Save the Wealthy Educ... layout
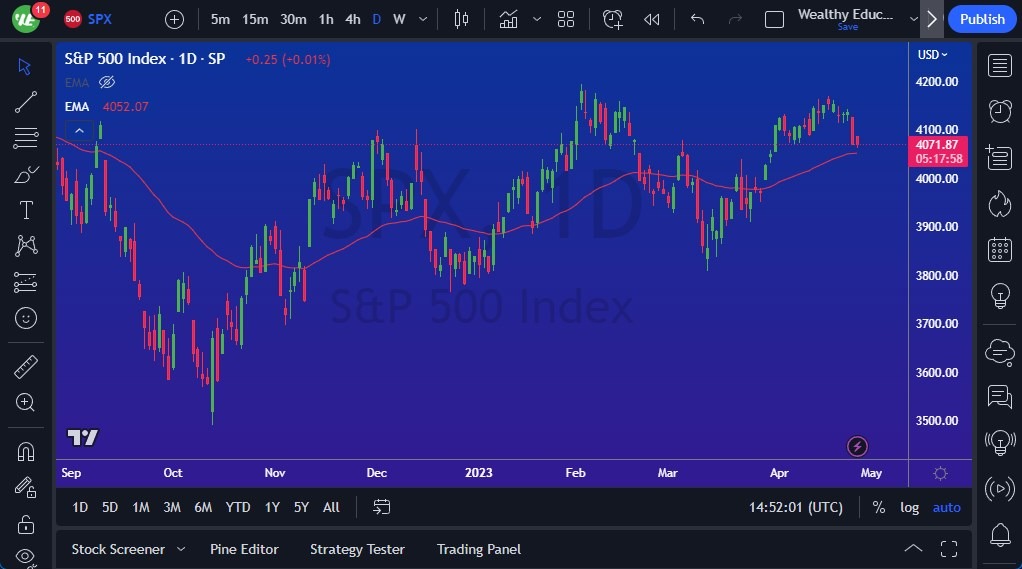 [848, 27]
